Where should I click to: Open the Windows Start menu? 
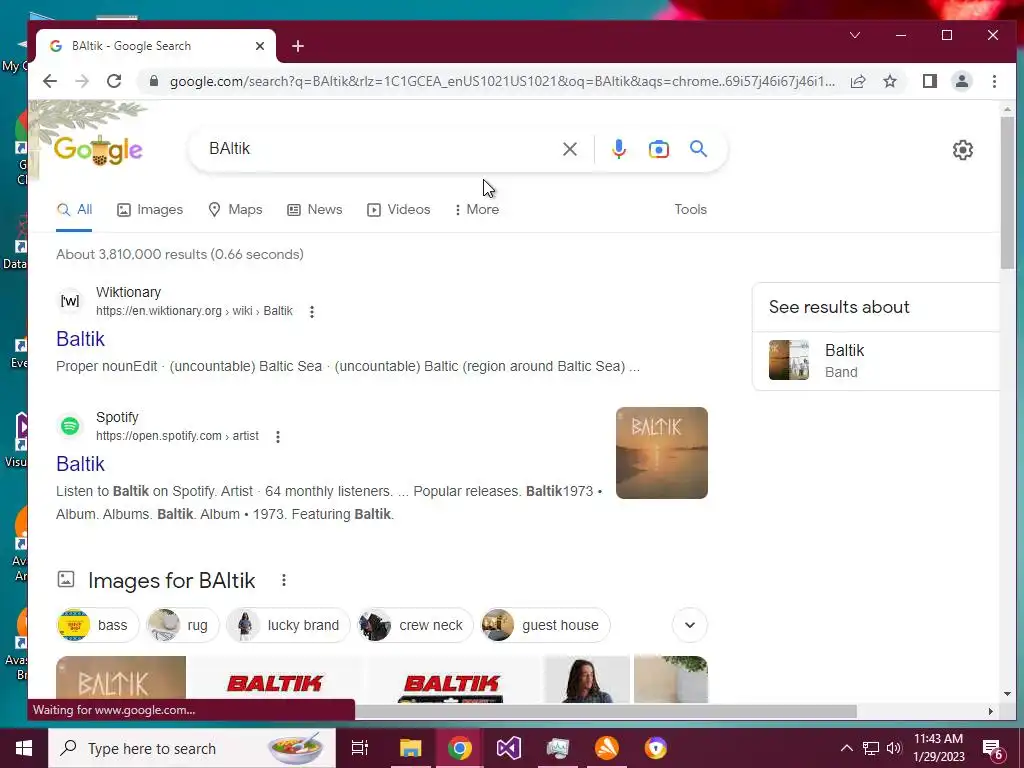point(24,748)
